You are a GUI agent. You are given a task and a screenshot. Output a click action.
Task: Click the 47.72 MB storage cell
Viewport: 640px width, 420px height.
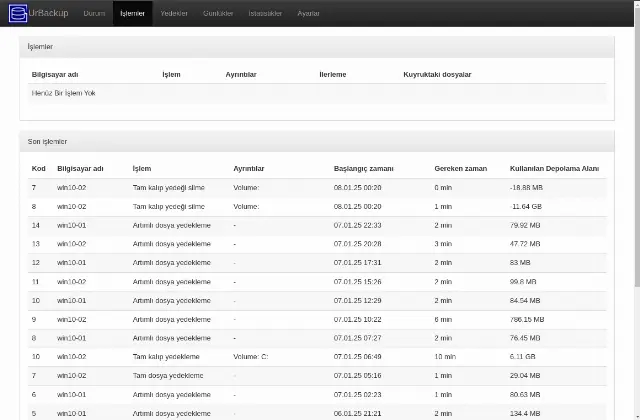(525, 244)
